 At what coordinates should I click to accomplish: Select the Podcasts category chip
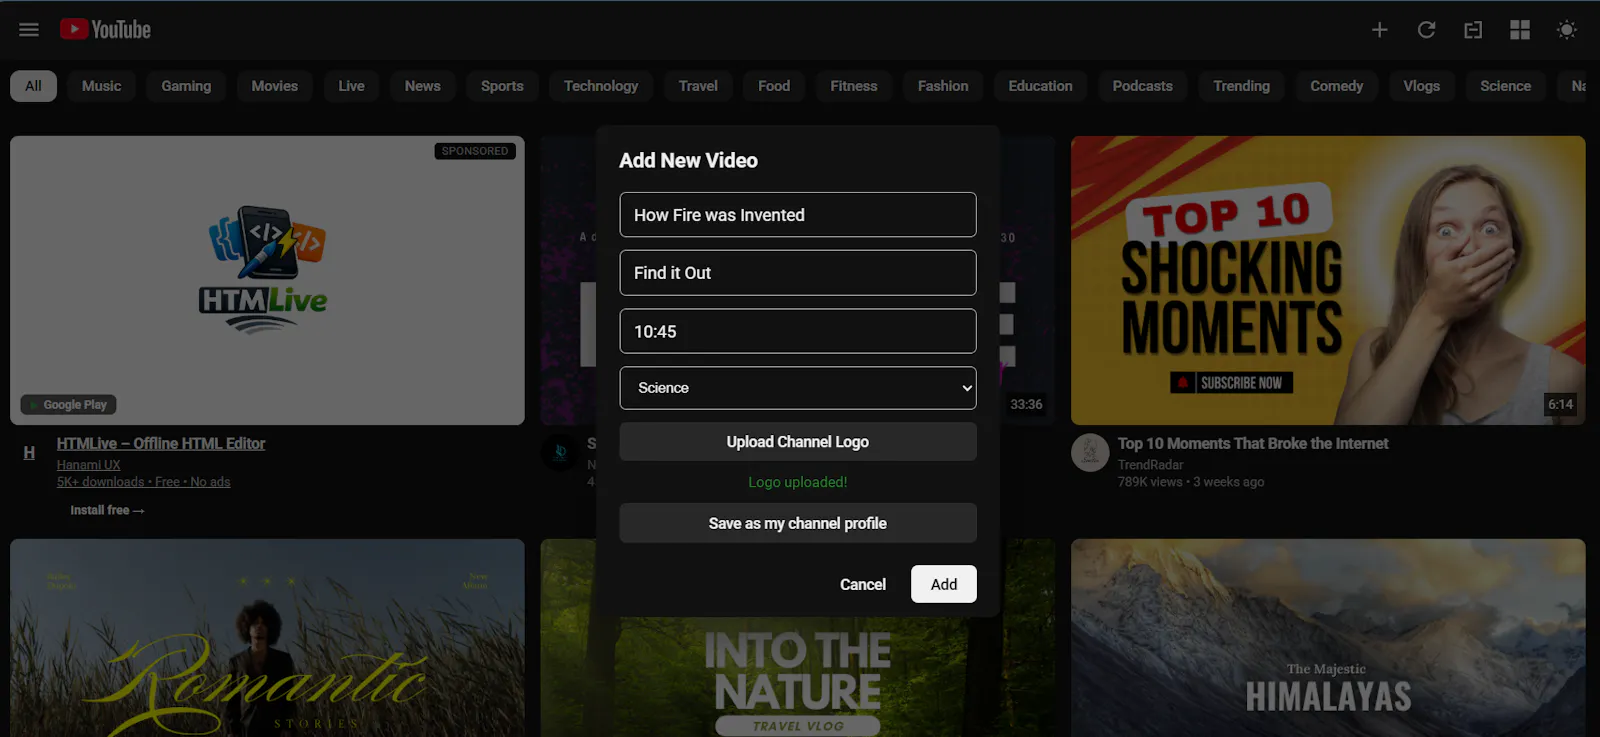pos(1142,86)
